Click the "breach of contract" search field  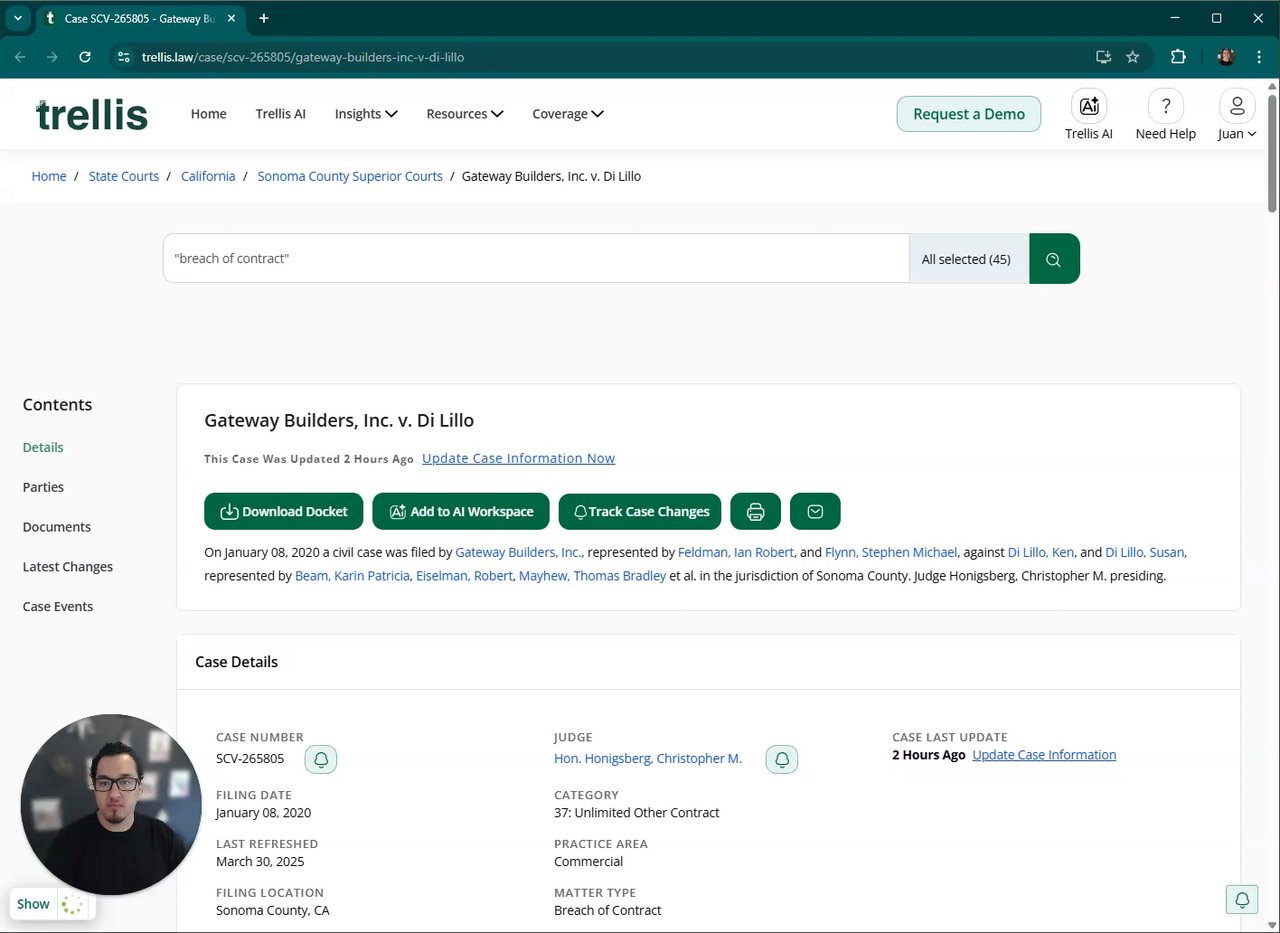[x=536, y=259]
